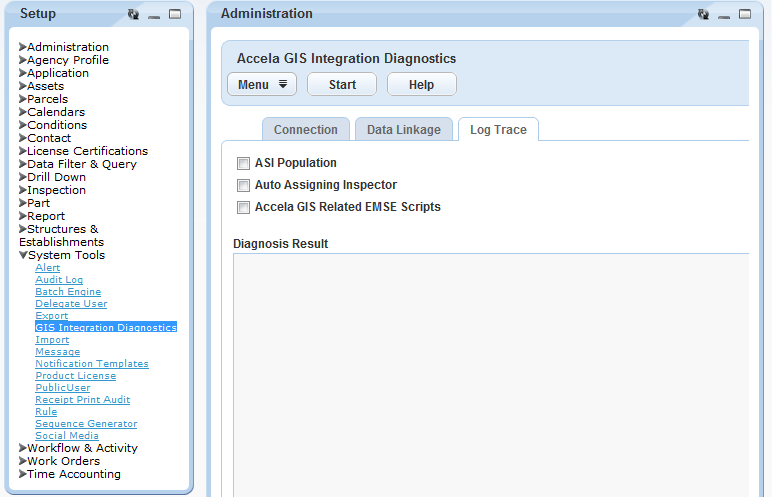
Task: Open the Data Linkage tab
Action: 403,130
